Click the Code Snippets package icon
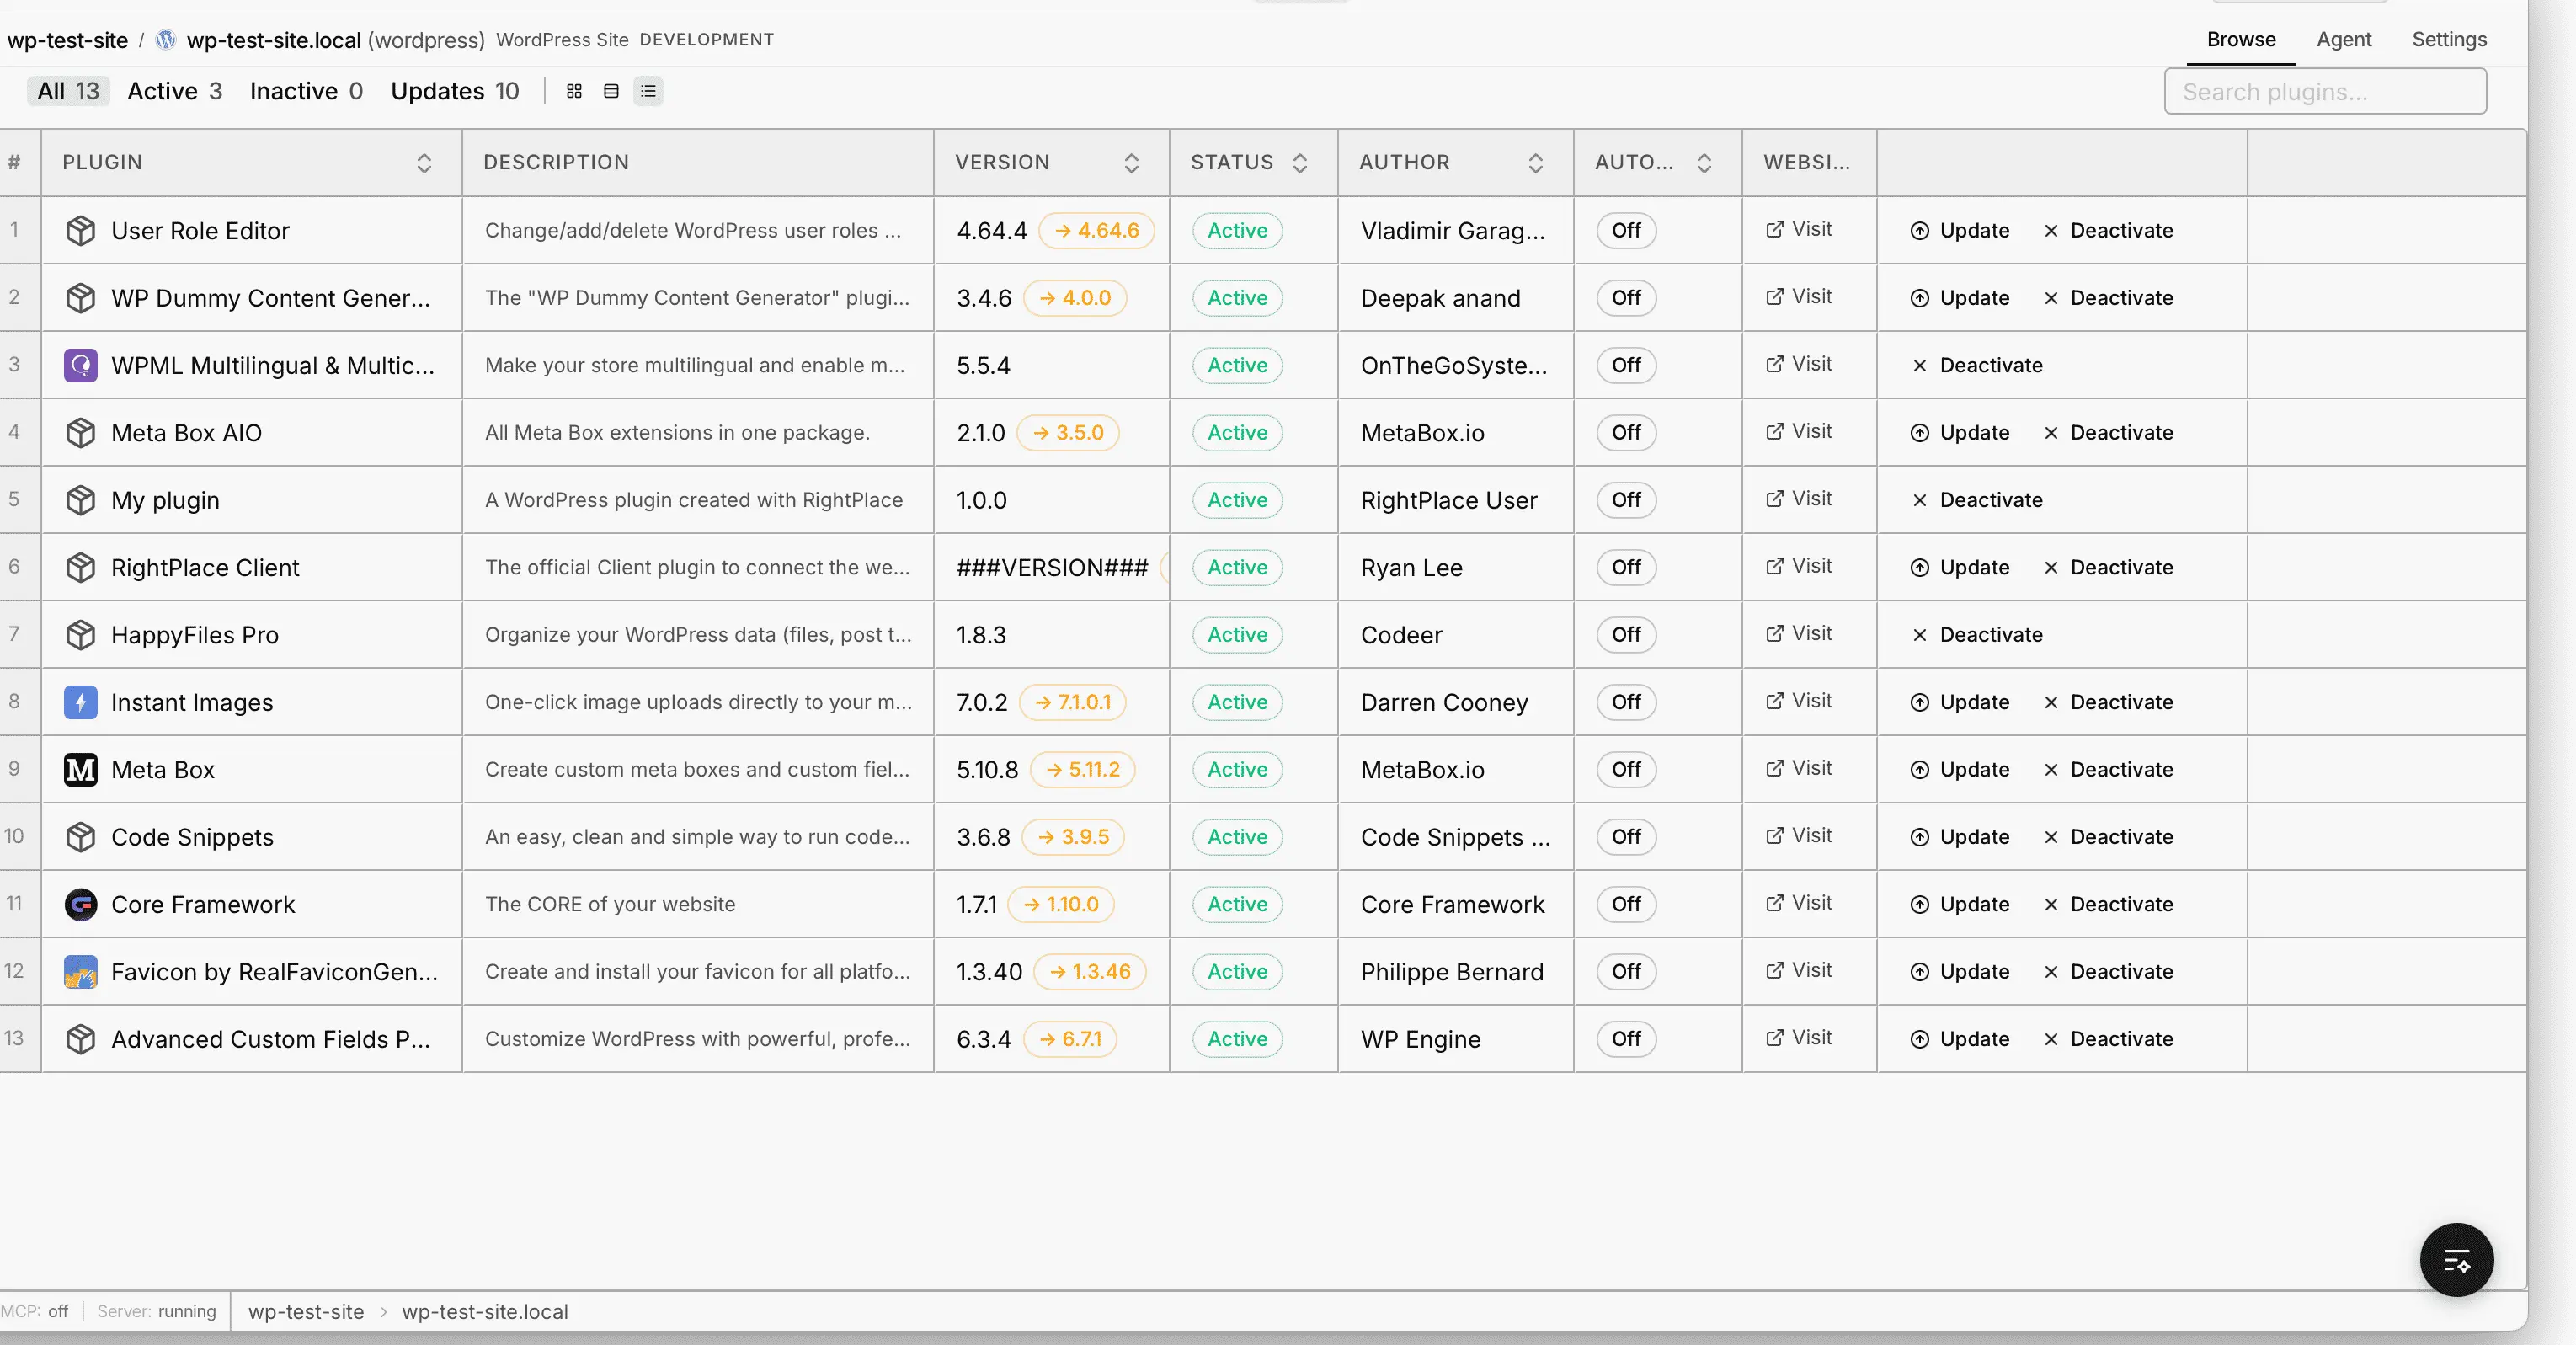Viewport: 2576px width, 1345px height. click(x=80, y=836)
